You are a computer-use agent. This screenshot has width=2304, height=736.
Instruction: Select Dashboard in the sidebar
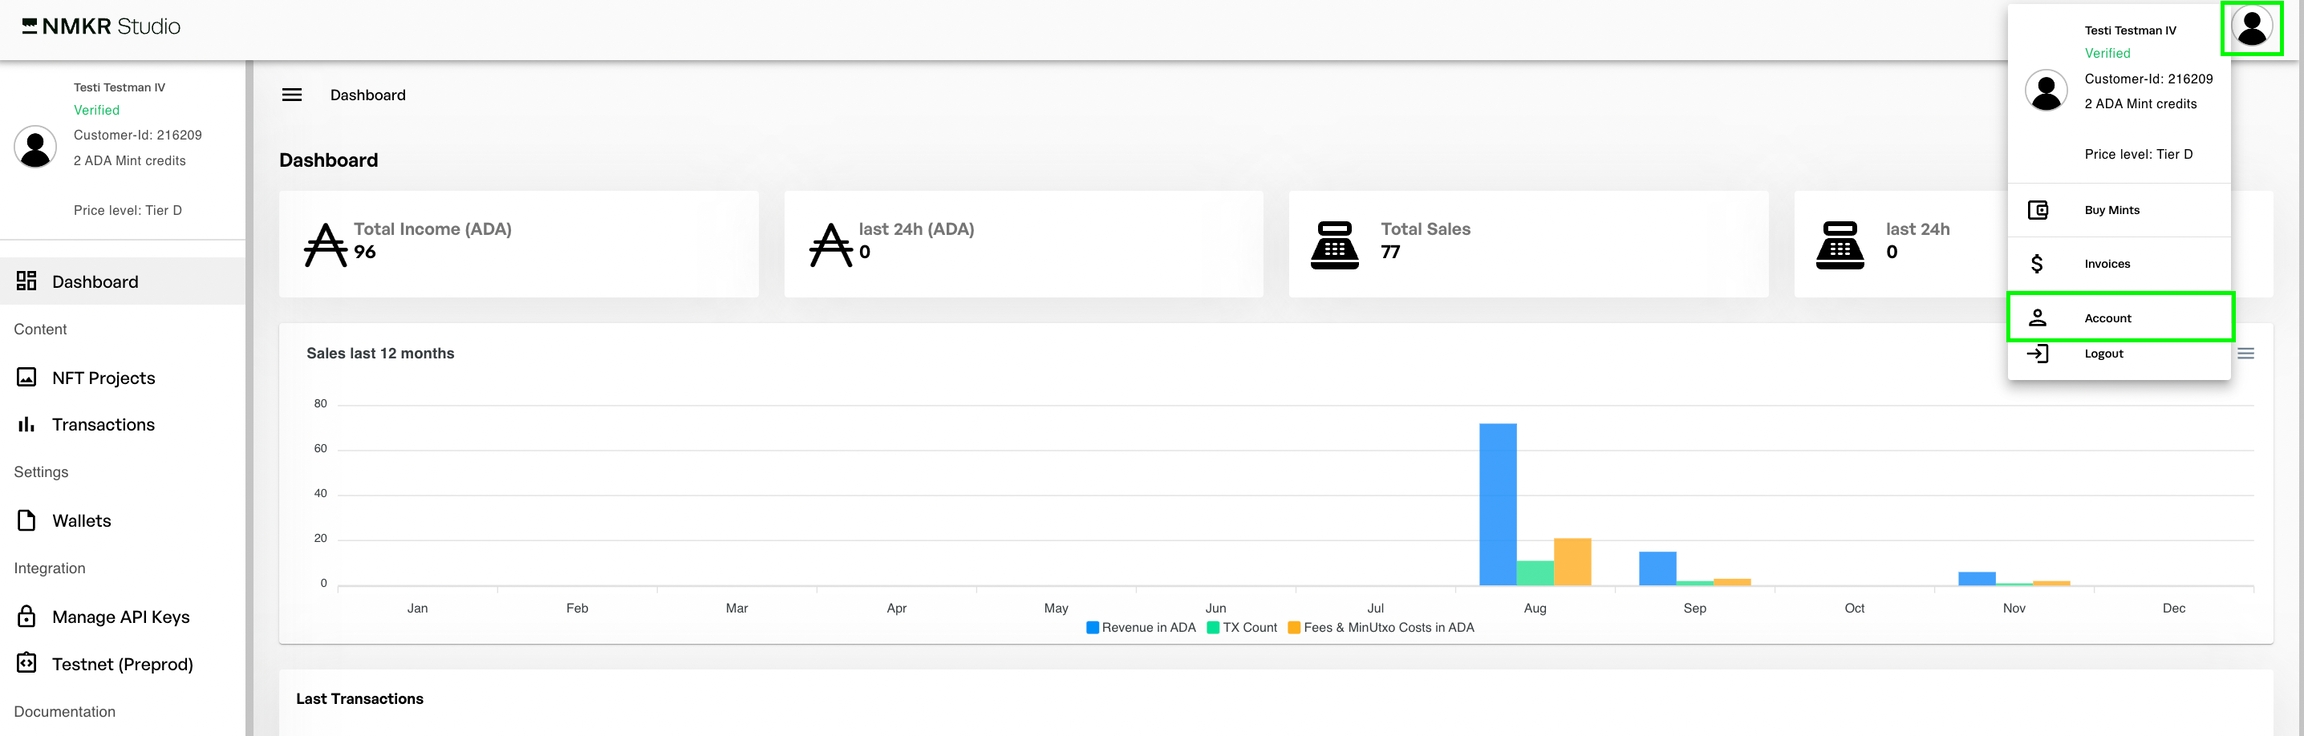click(95, 282)
